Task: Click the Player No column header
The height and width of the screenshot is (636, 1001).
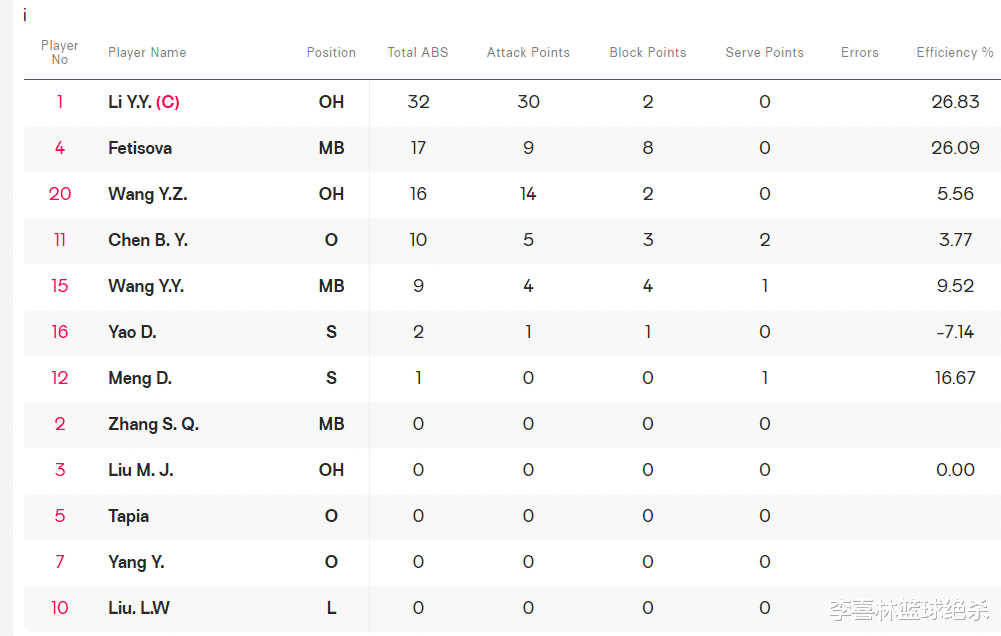Action: [60, 53]
